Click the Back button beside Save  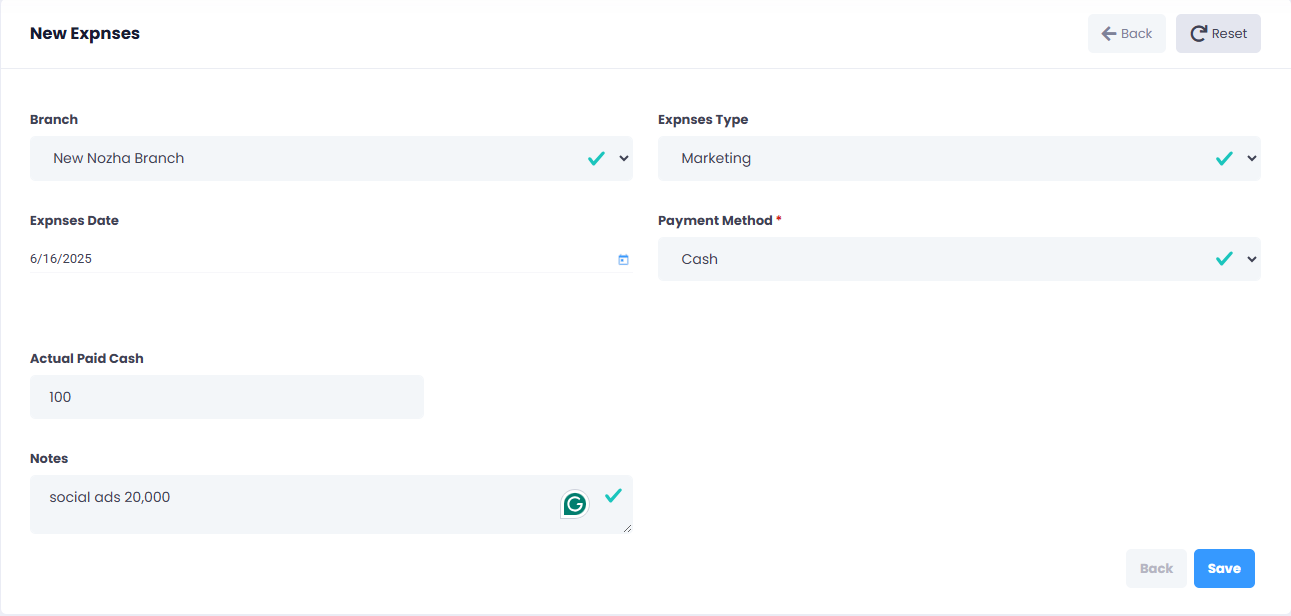1156,568
